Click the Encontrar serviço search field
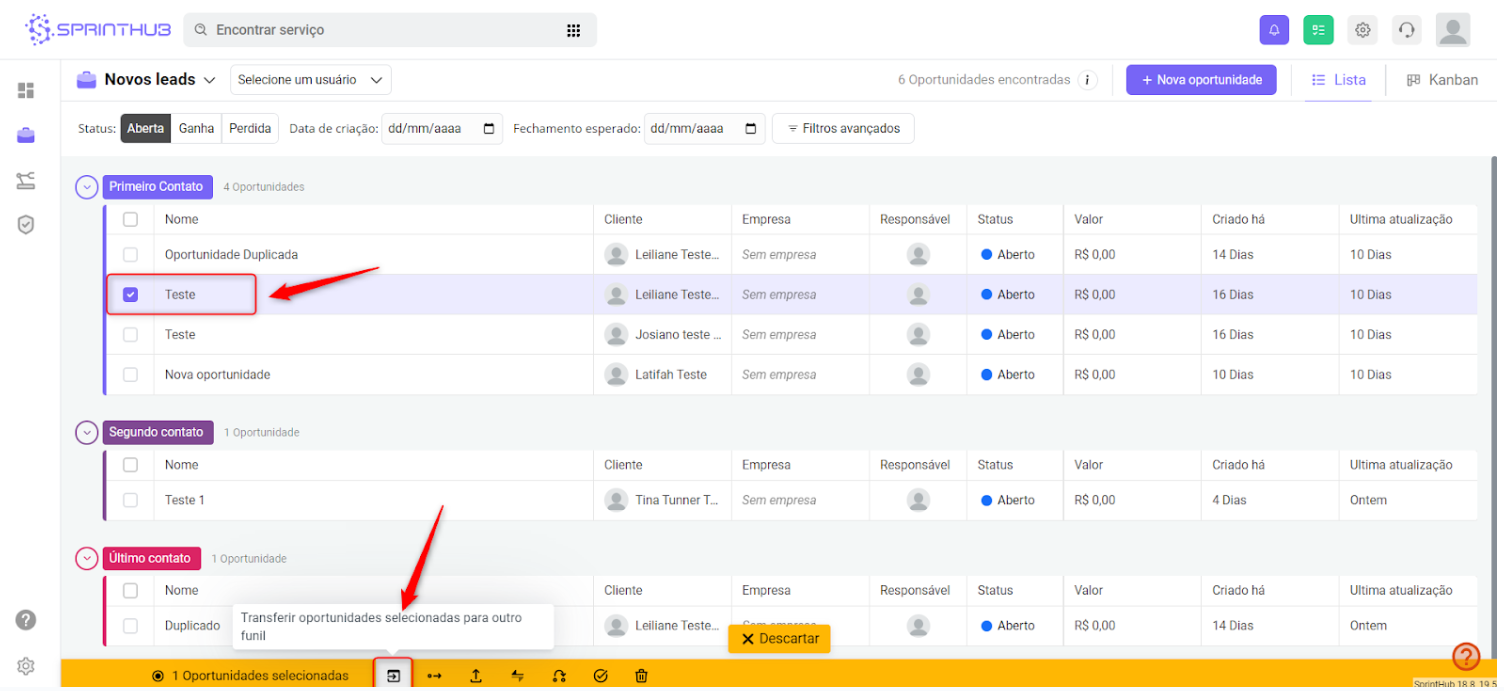Viewport: 1504px width, 691px height. tap(380, 30)
